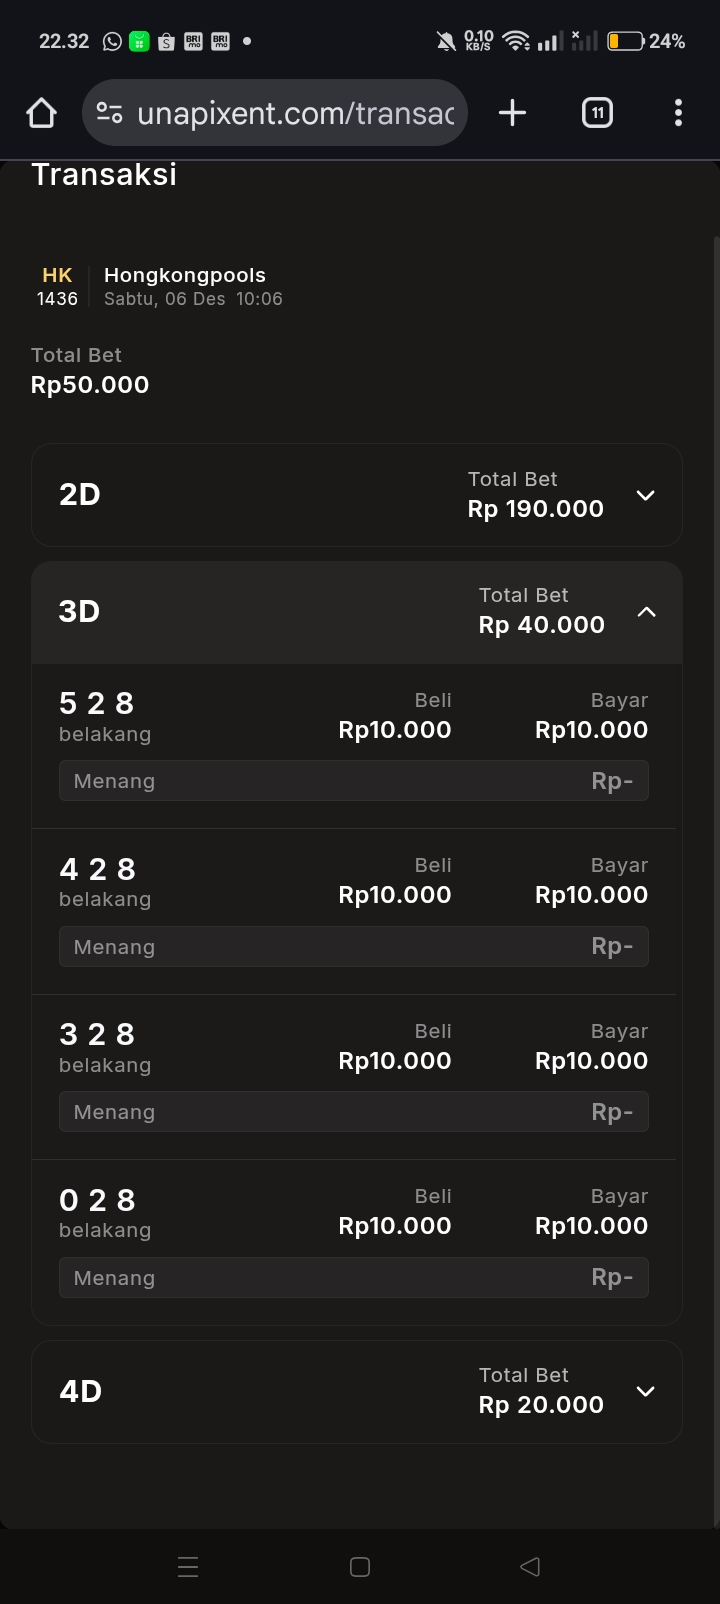Open the browser three-dot menu
Screen dimensions: 720x1604
678,113
